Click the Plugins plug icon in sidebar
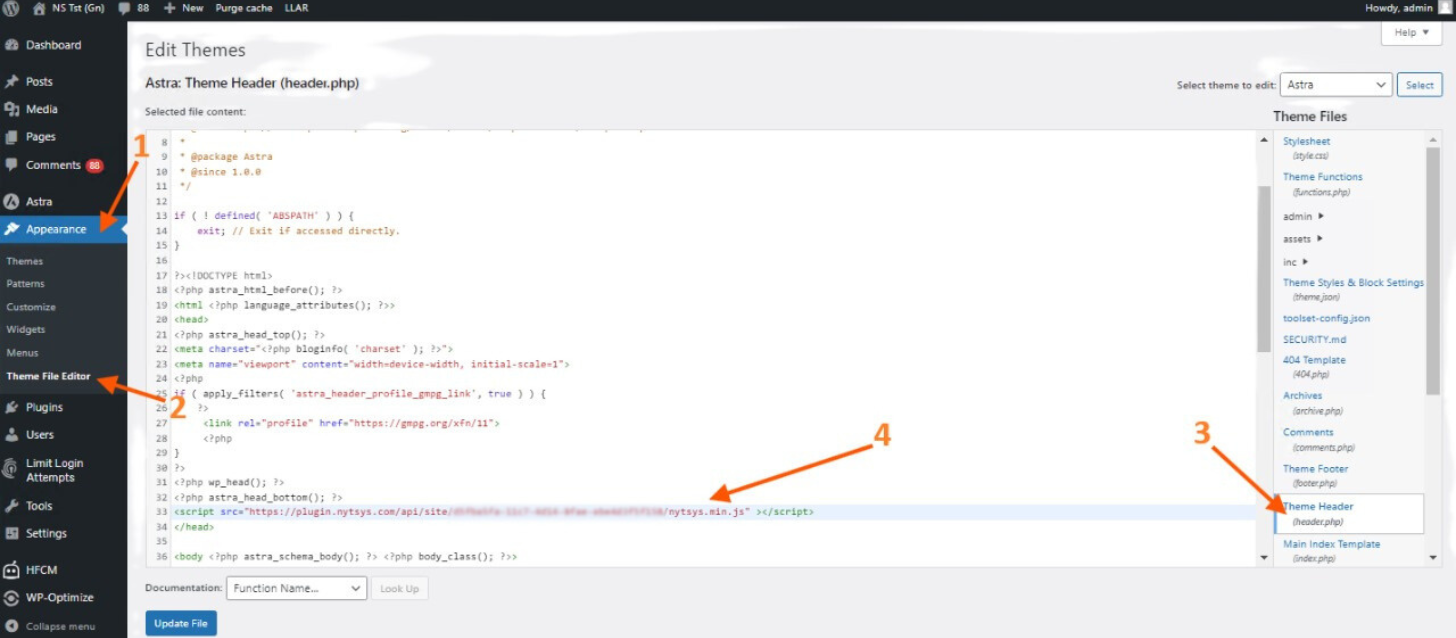Viewport: 1456px width, 638px height. coord(12,407)
